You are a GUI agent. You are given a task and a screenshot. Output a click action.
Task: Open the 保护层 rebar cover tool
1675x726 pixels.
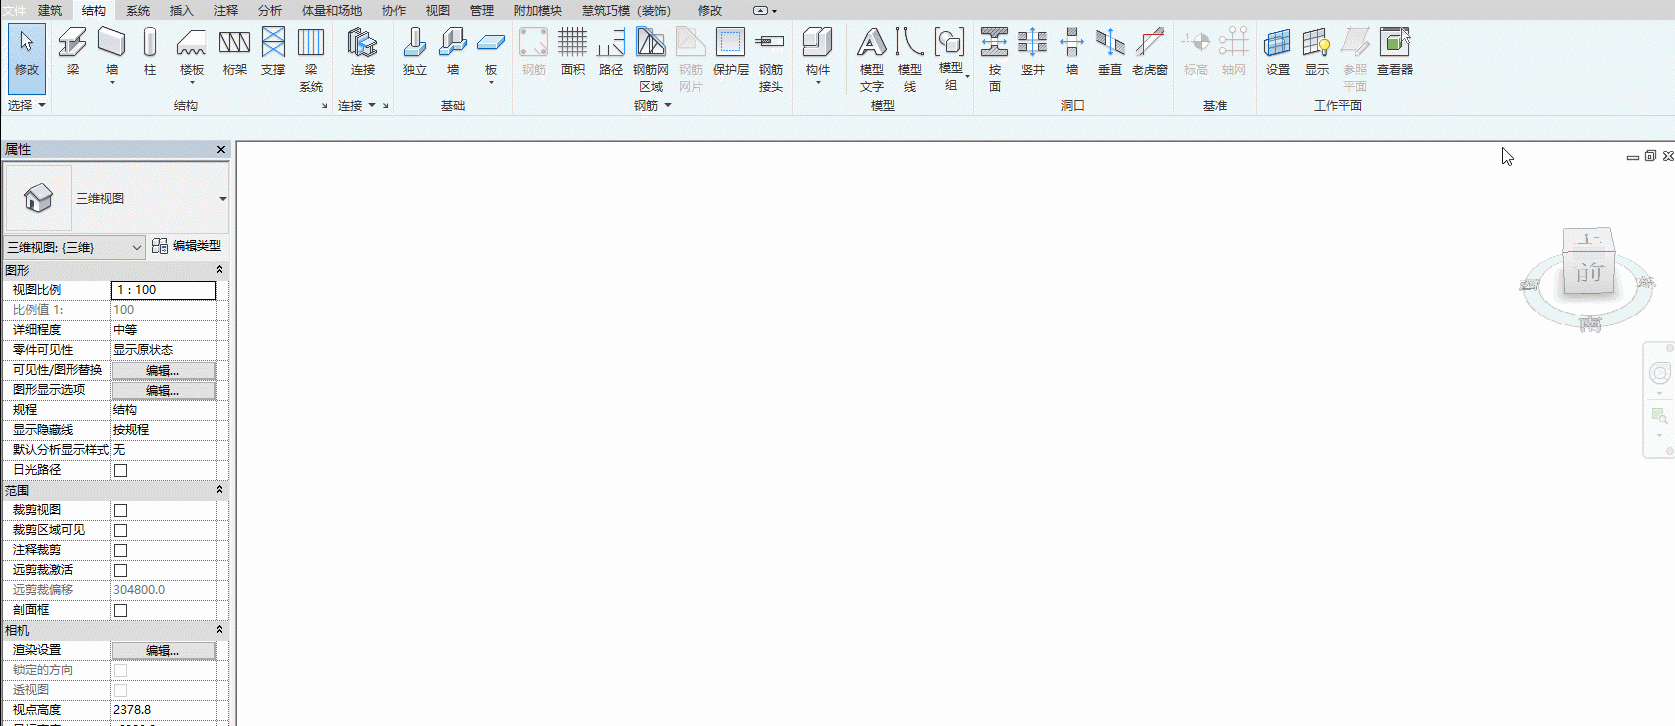click(731, 53)
